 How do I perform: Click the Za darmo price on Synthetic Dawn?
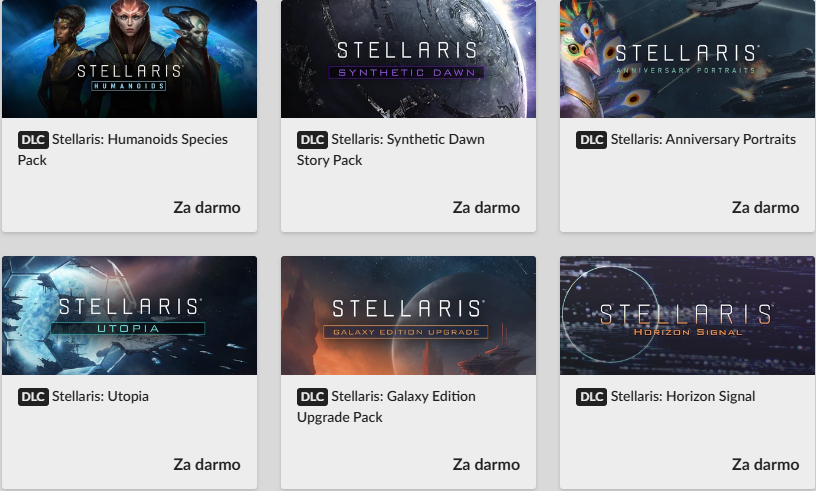tap(486, 207)
